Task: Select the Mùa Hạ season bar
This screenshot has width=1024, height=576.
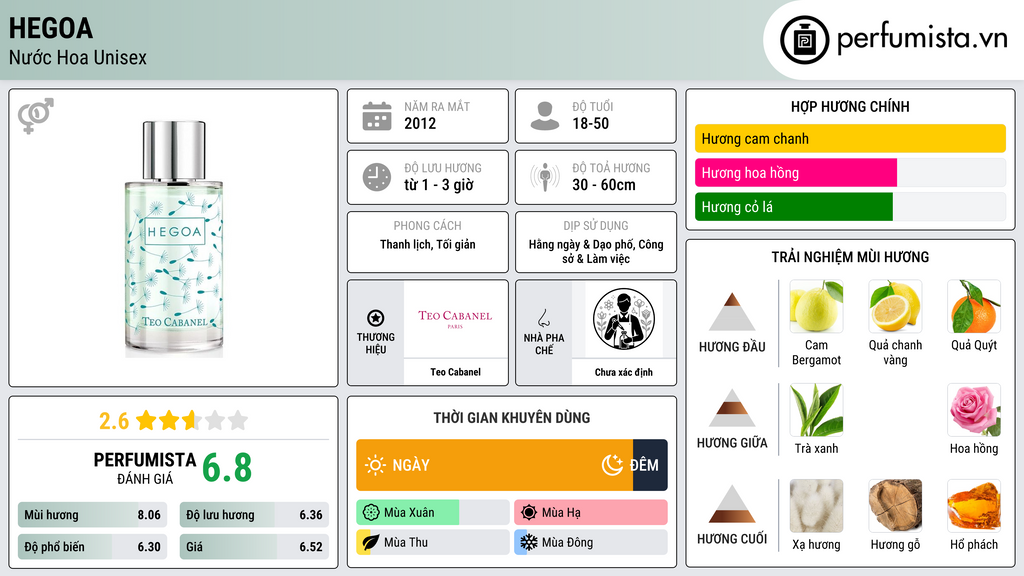Action: point(591,512)
